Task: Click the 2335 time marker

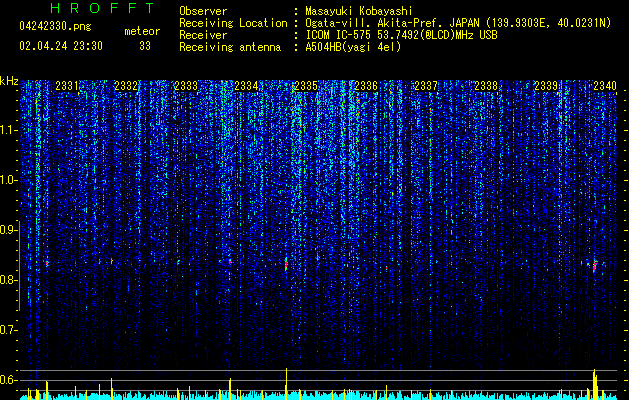Action: click(306, 86)
